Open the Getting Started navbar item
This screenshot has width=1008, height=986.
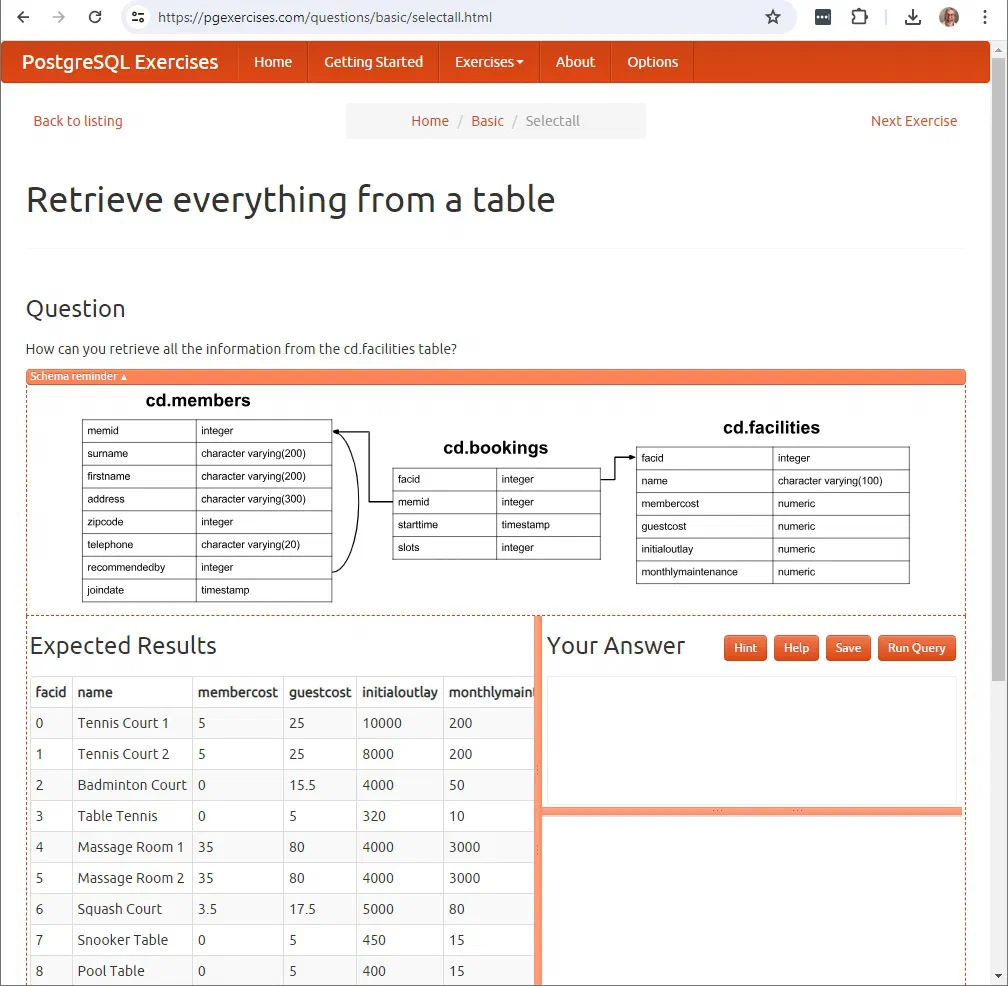[x=374, y=62]
